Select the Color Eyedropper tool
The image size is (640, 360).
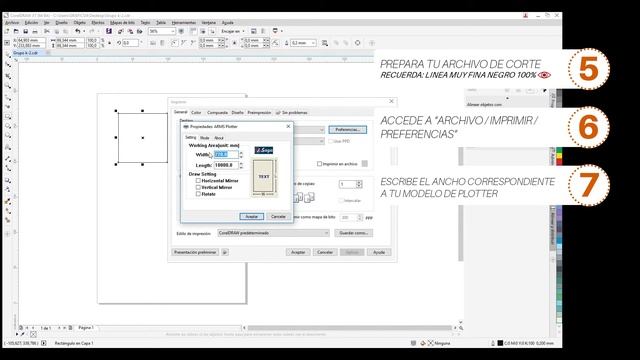pyautogui.click(x=8, y=201)
